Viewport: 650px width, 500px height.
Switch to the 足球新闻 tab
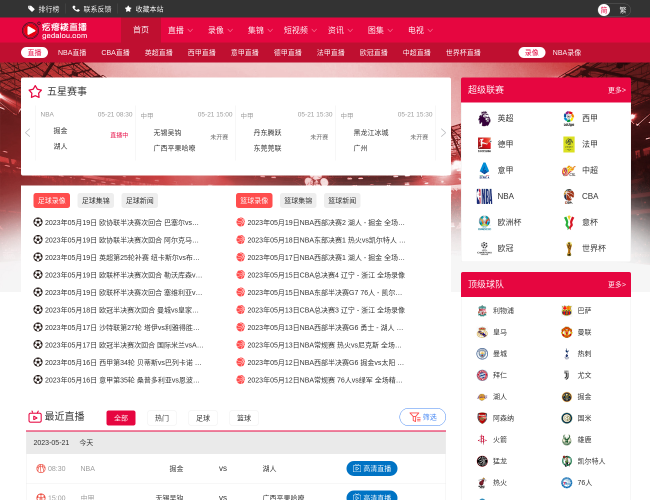(x=140, y=201)
